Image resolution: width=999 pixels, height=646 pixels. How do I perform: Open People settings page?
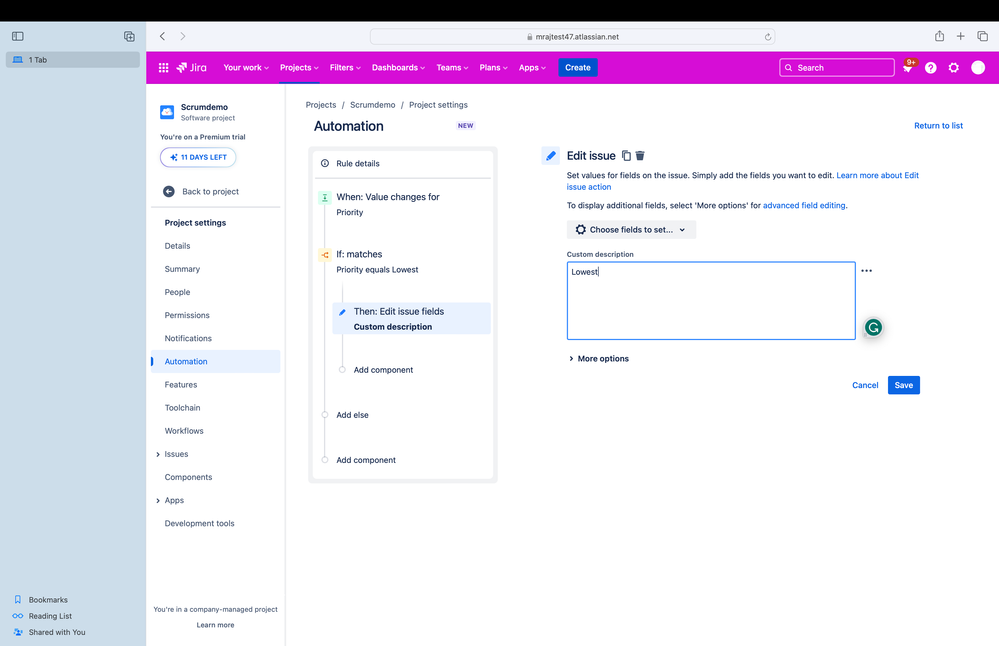pyautogui.click(x=177, y=292)
